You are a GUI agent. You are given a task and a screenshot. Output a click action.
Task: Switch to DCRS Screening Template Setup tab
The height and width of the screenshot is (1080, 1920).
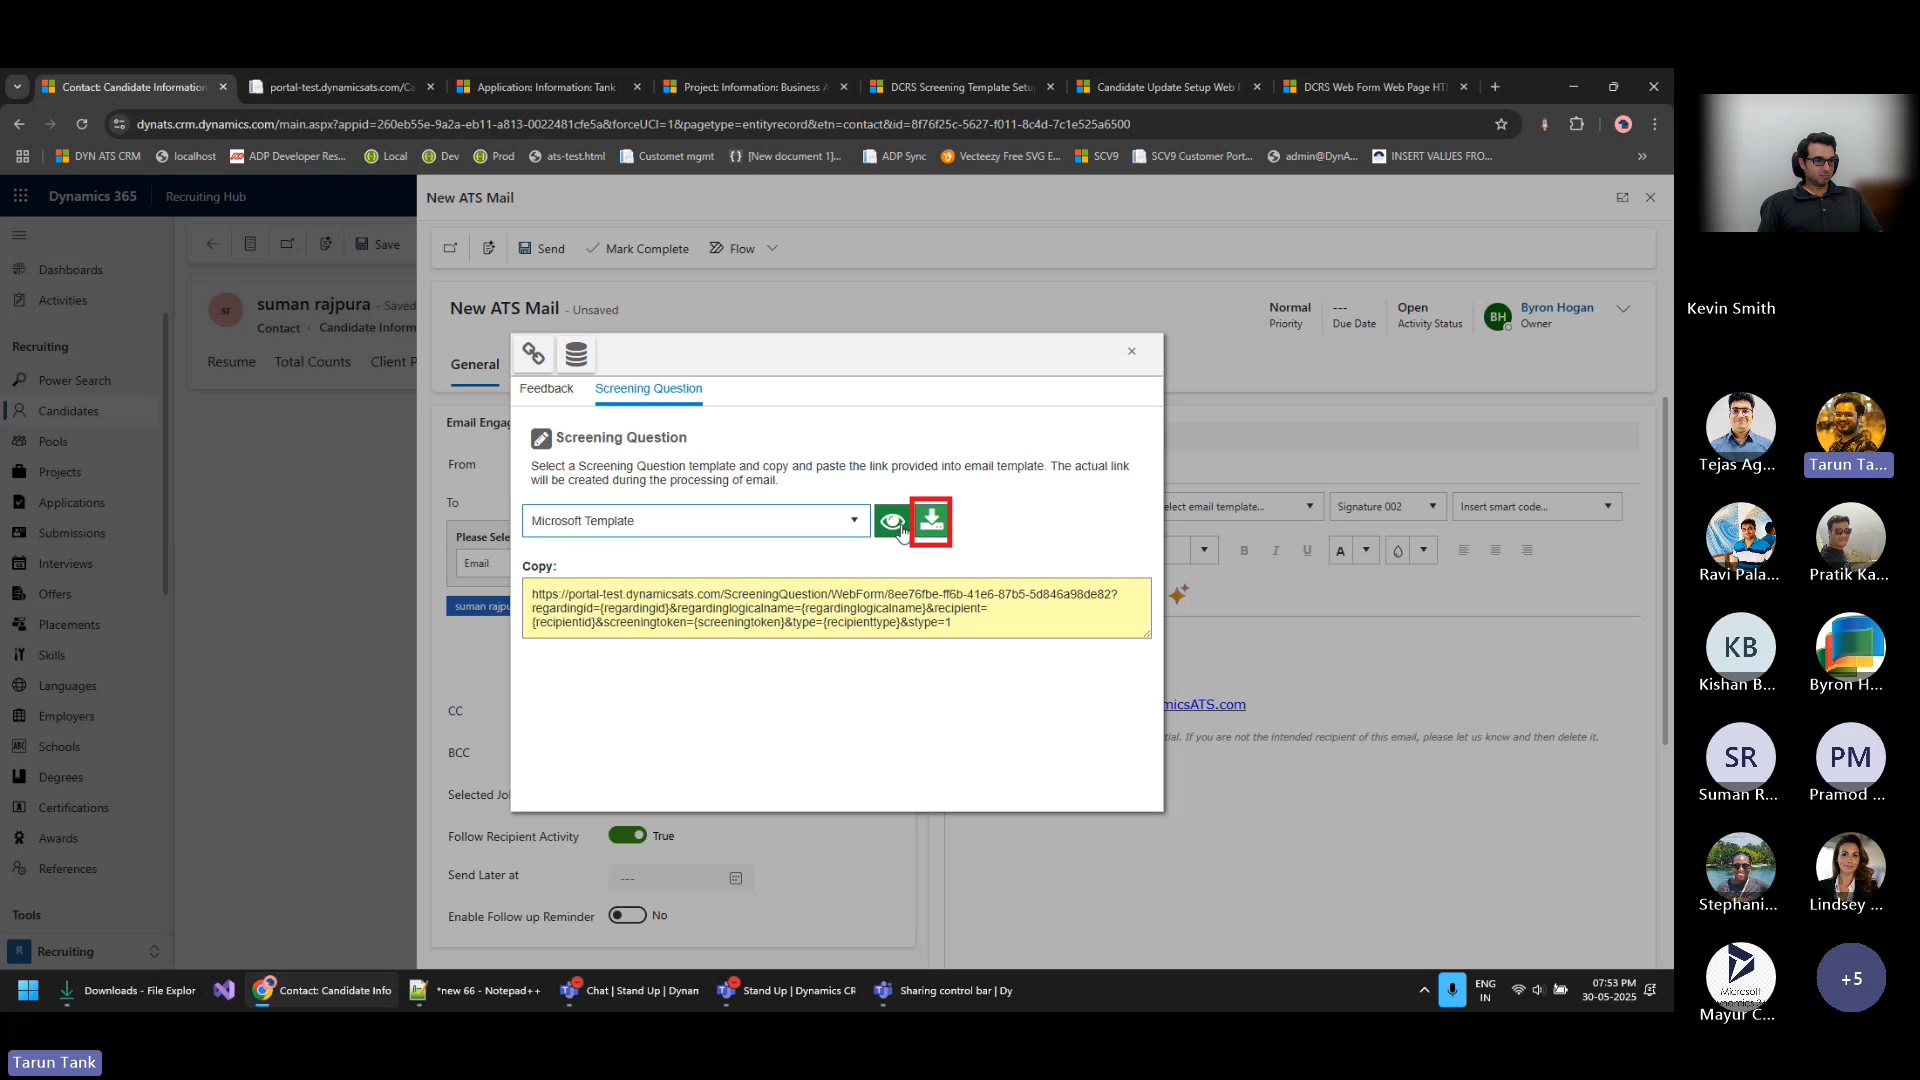click(960, 87)
